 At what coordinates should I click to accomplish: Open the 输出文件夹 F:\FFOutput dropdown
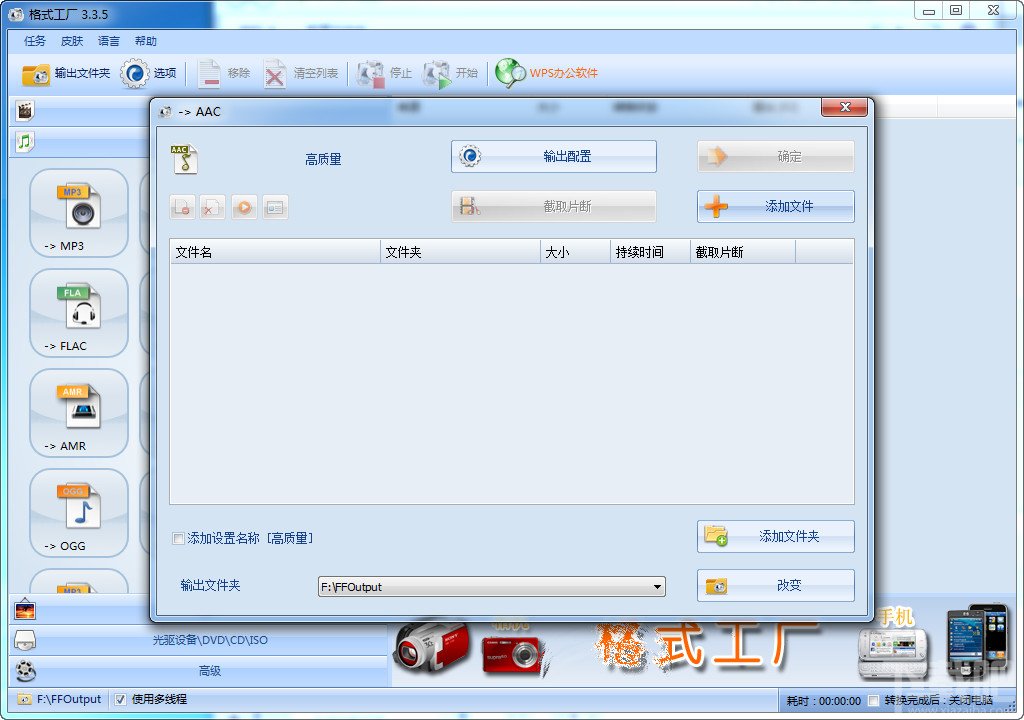[492, 587]
